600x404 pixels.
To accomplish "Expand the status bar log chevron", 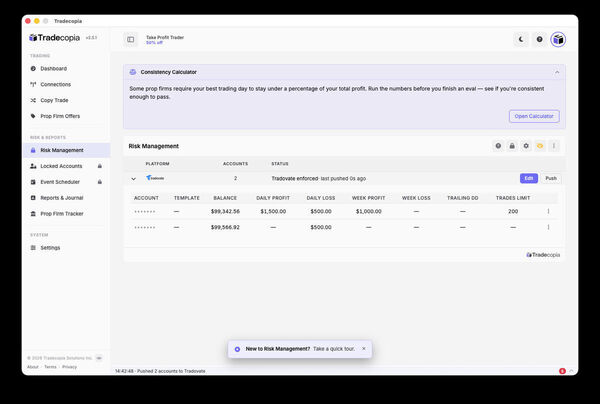I will [571, 371].
